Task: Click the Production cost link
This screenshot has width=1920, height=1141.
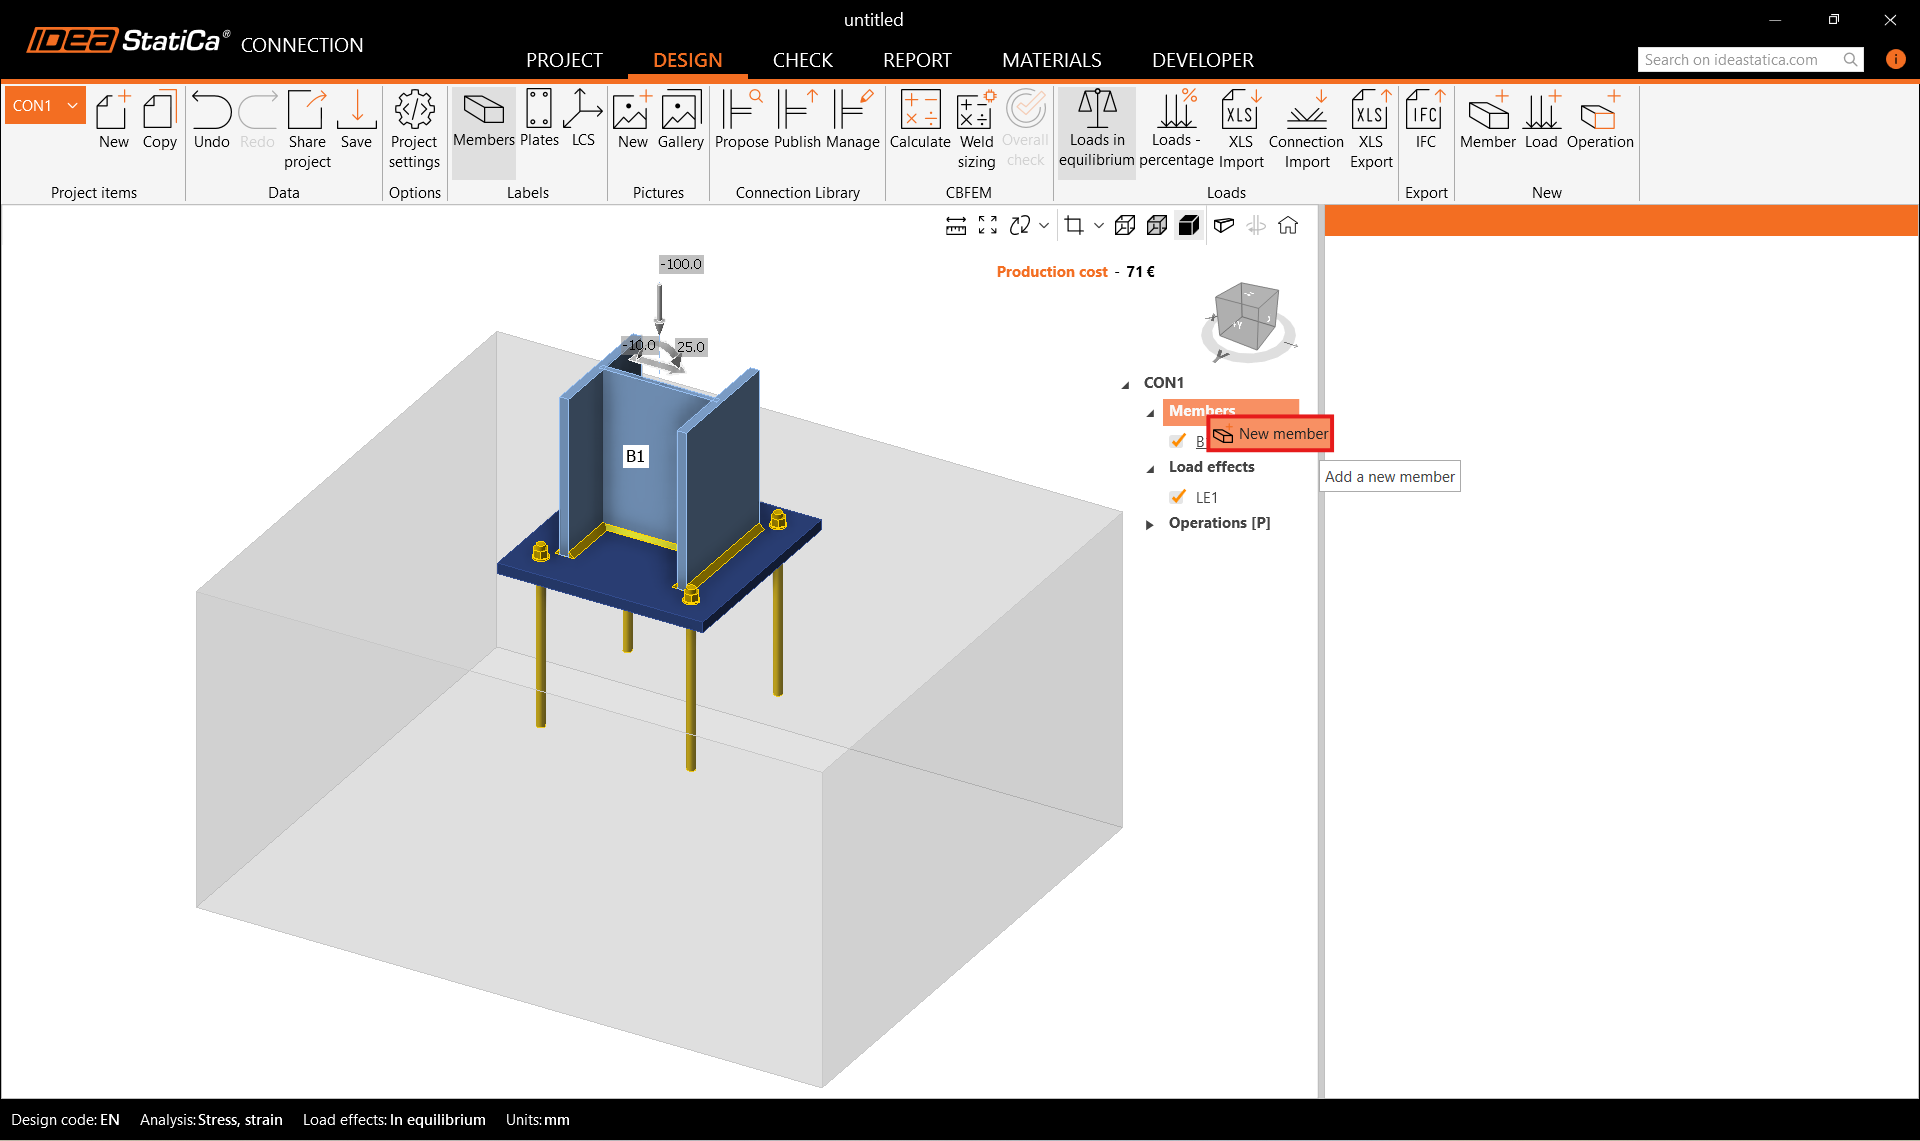Action: tap(1051, 272)
